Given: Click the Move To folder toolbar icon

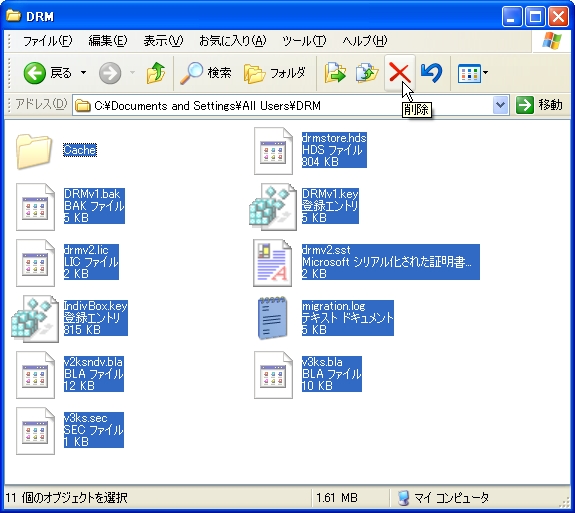Looking at the screenshot, I should pyautogui.click(x=335, y=73).
